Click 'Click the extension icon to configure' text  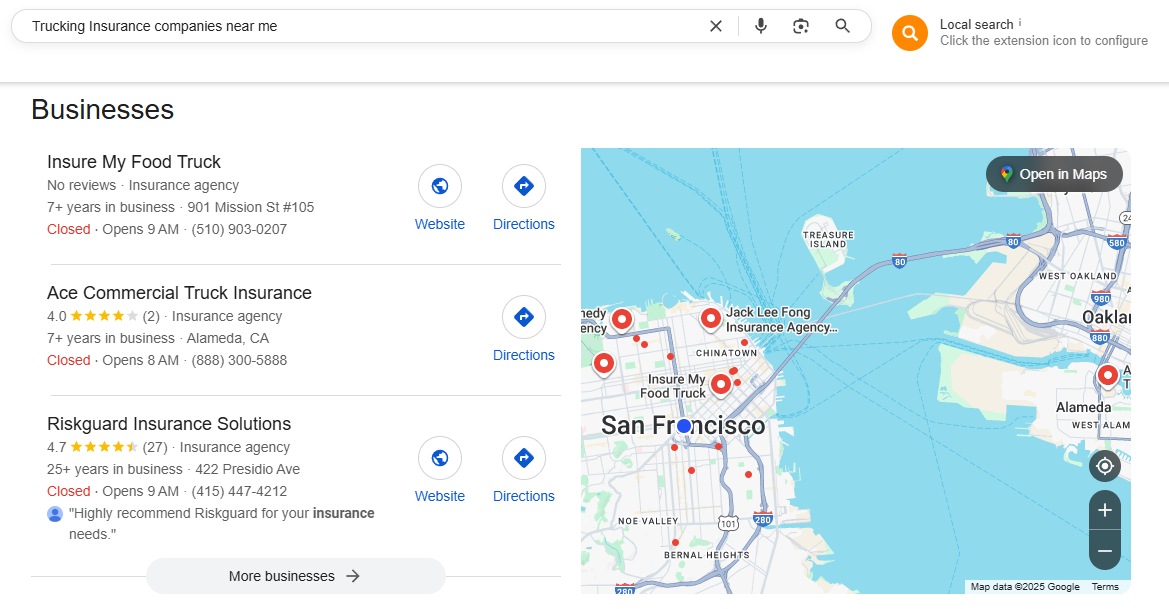point(1044,41)
